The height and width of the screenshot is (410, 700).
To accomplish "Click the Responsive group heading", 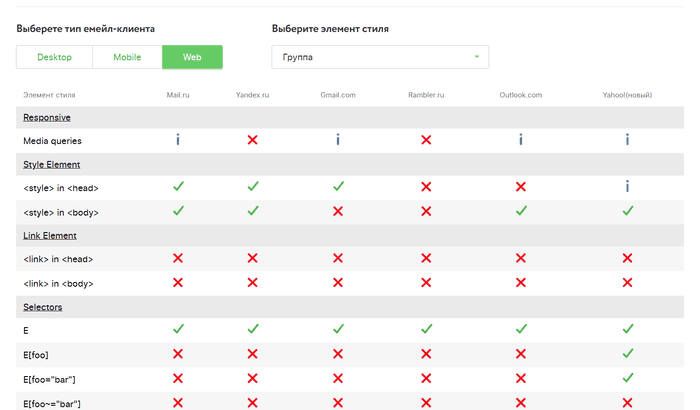I will 46,117.
